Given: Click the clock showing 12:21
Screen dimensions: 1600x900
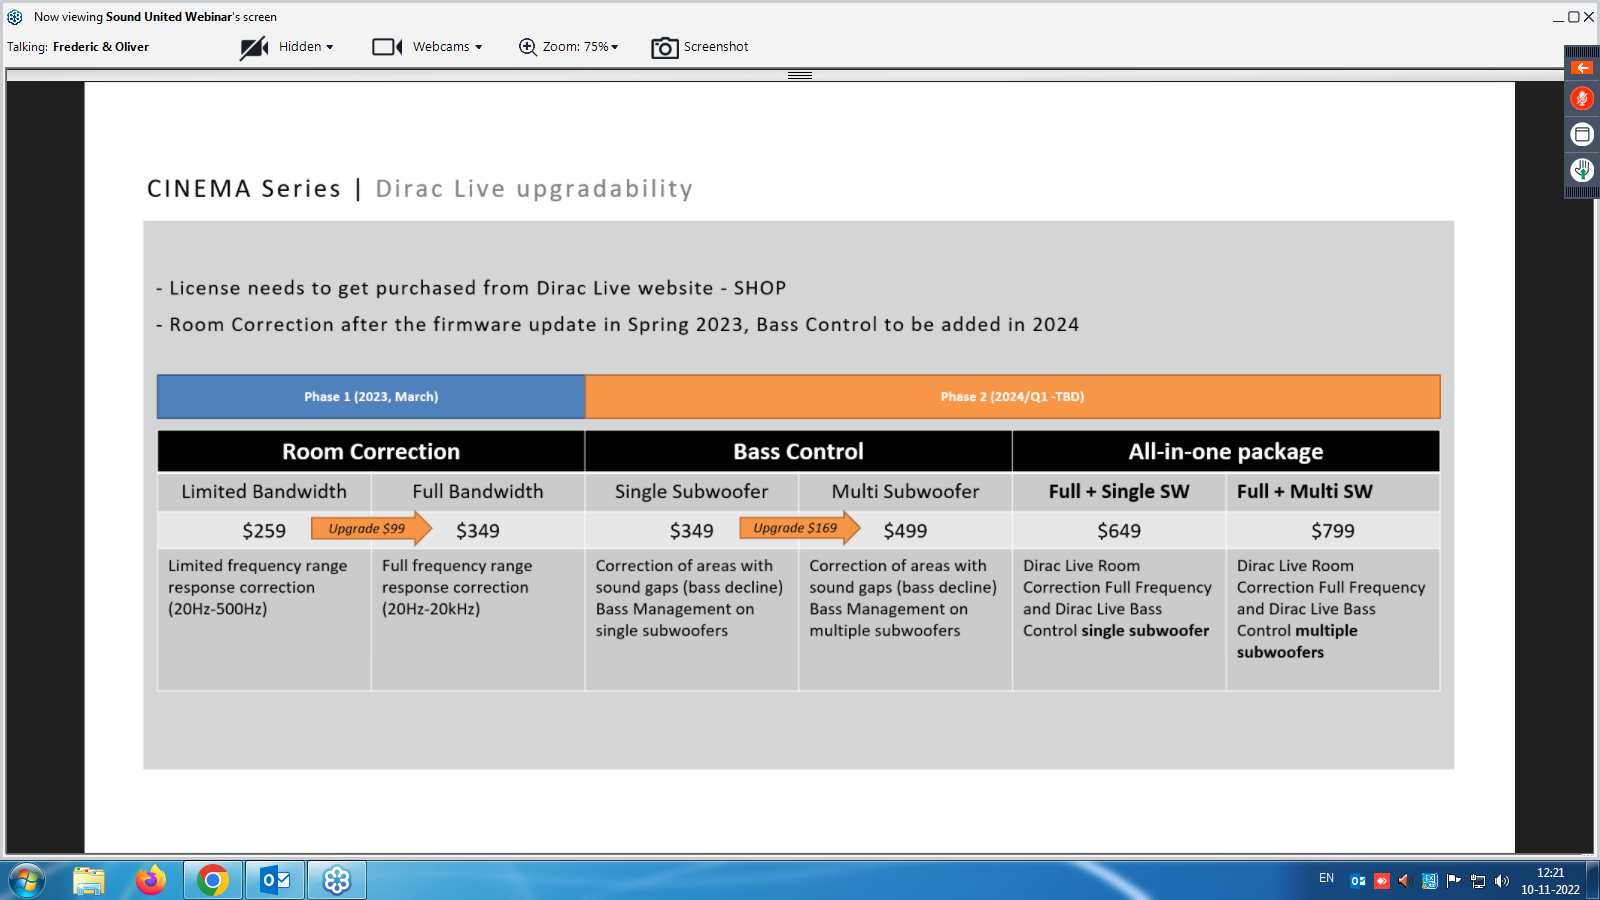Looking at the screenshot, I should pos(1550,873).
